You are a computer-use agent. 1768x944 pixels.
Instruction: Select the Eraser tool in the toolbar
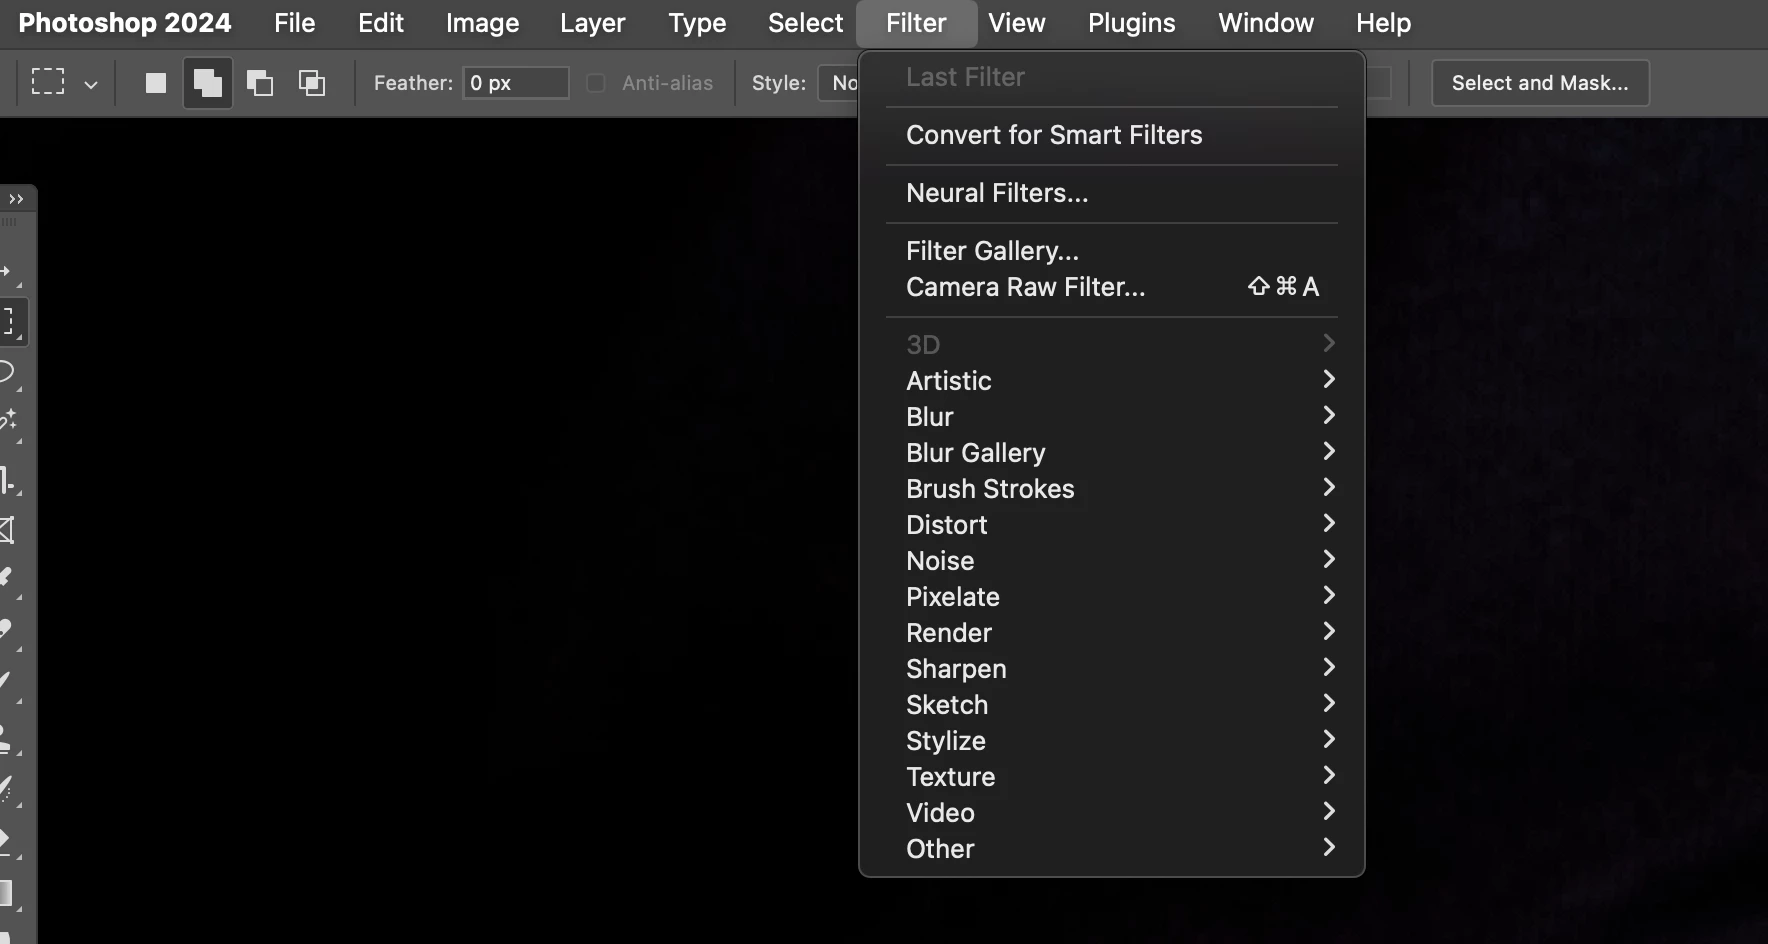tap(8, 841)
